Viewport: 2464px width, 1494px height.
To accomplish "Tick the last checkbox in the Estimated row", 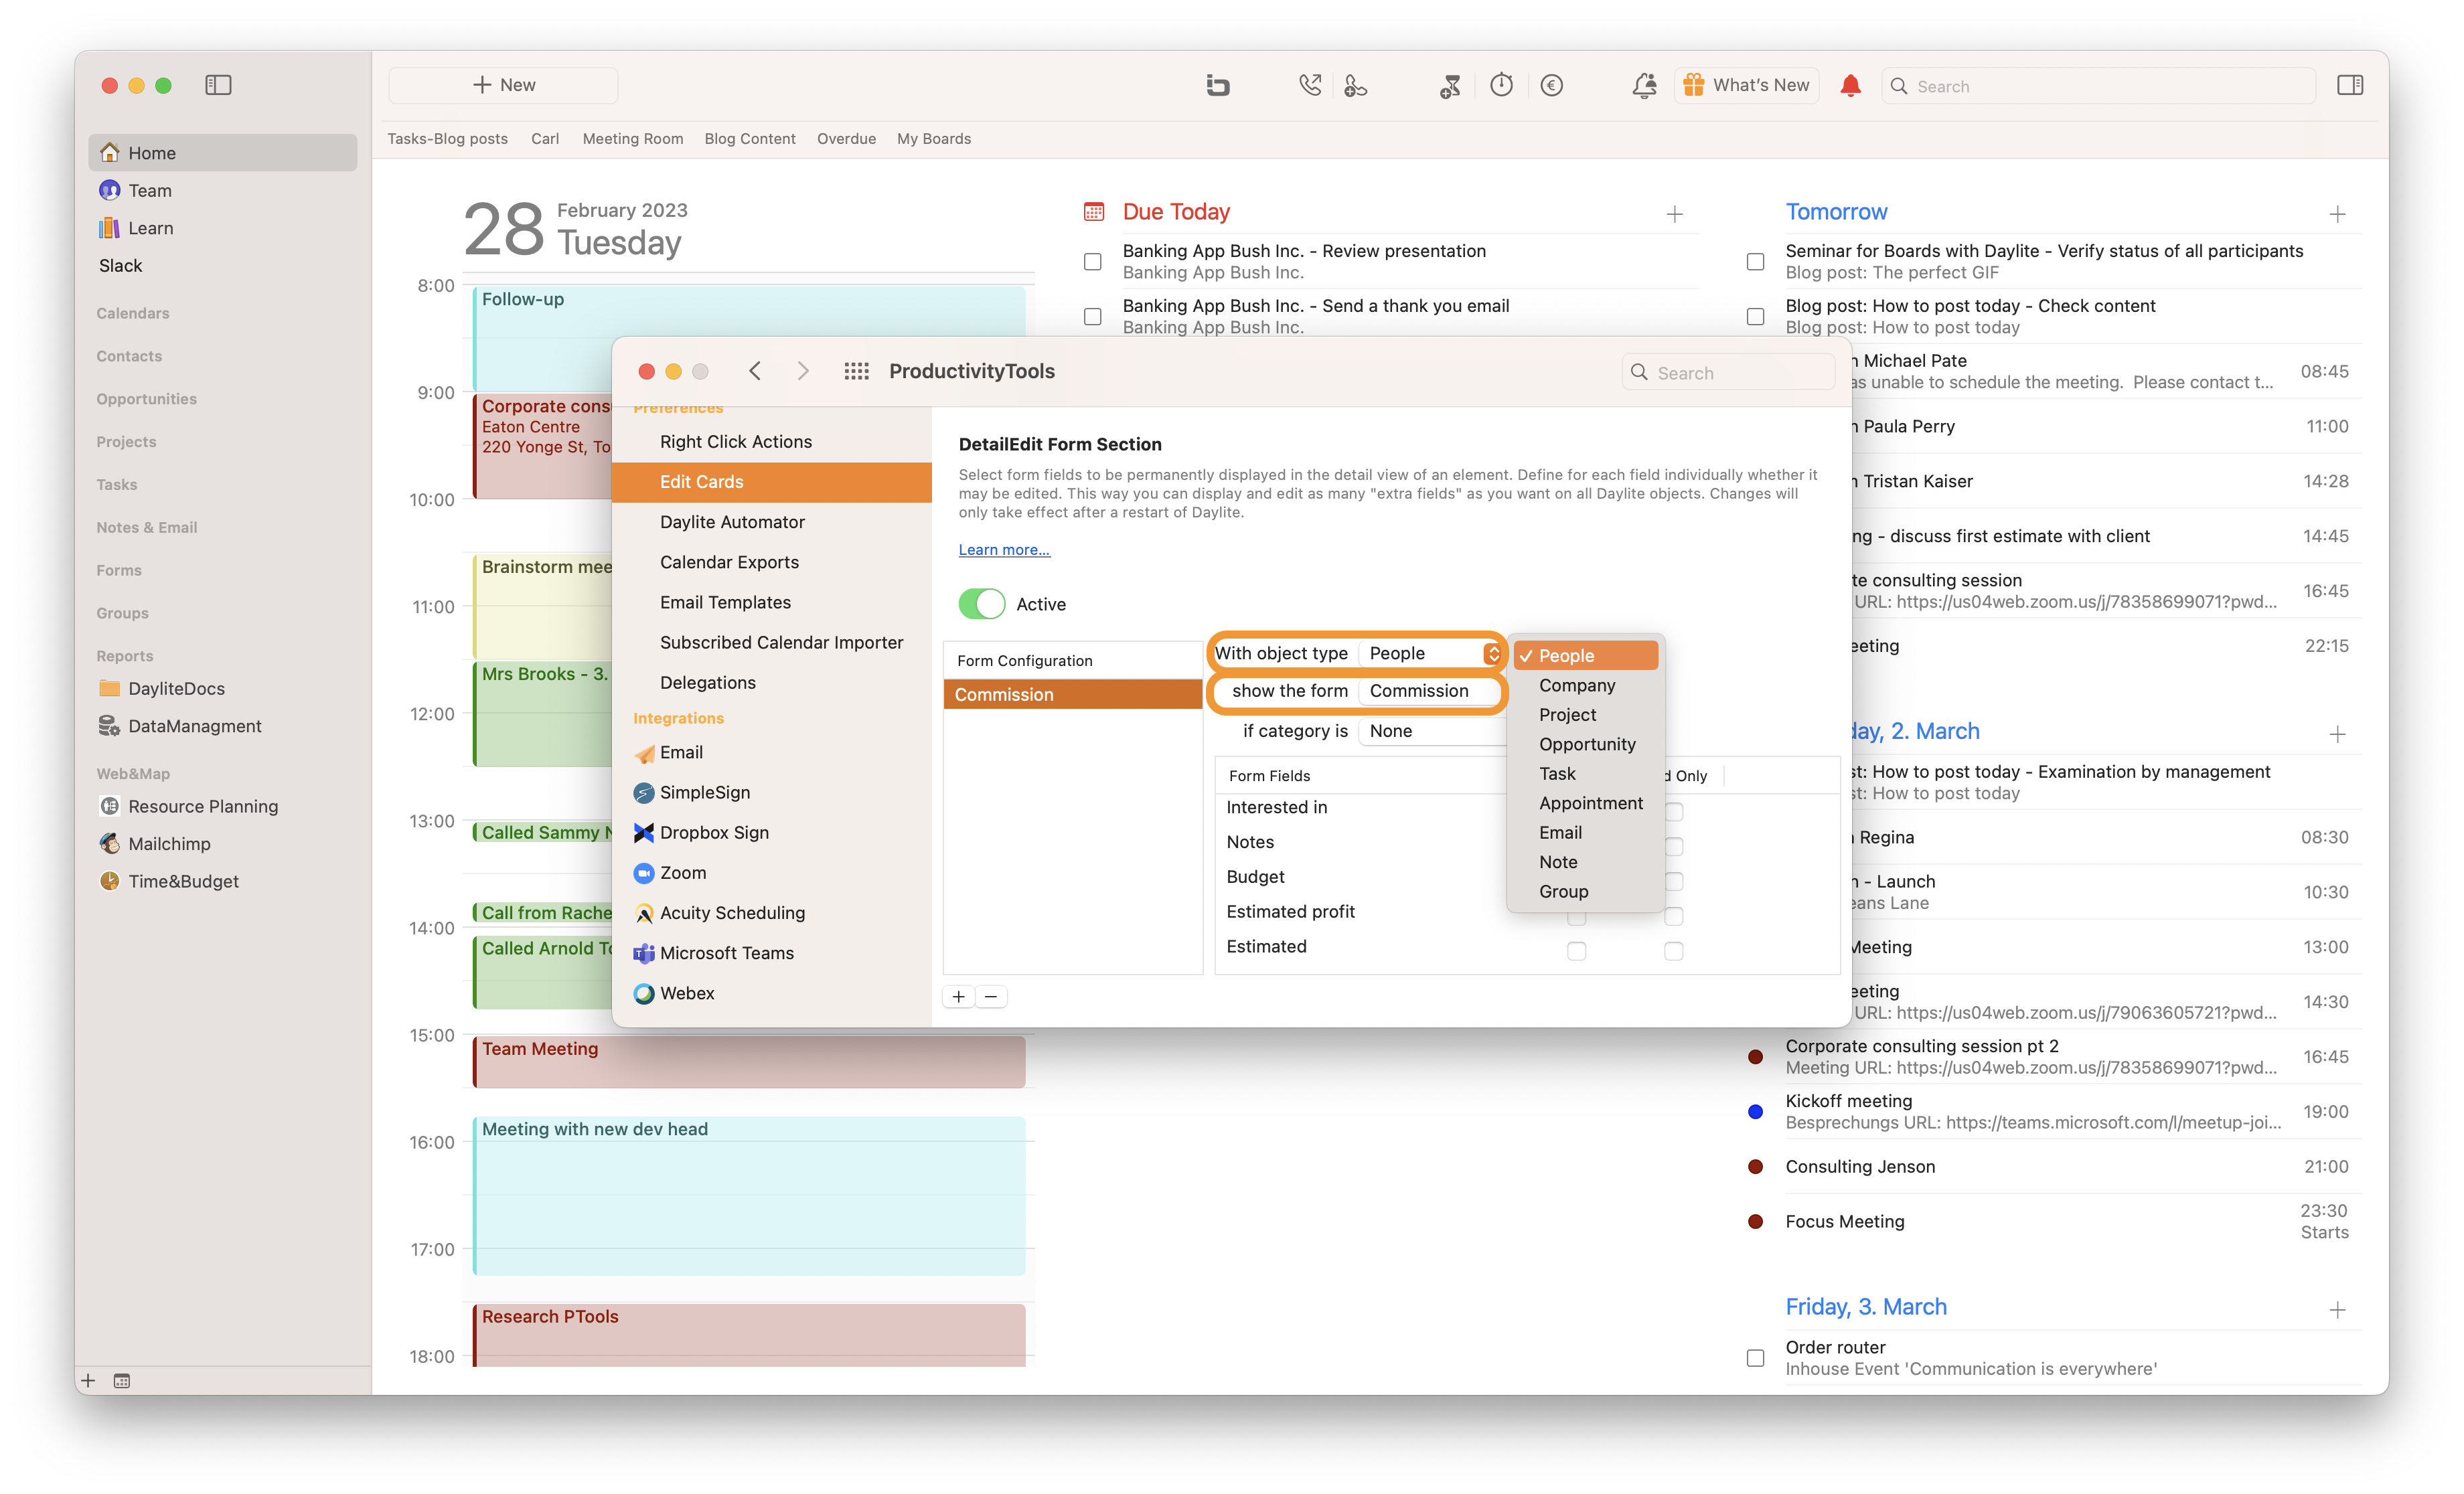I will pos(1674,950).
